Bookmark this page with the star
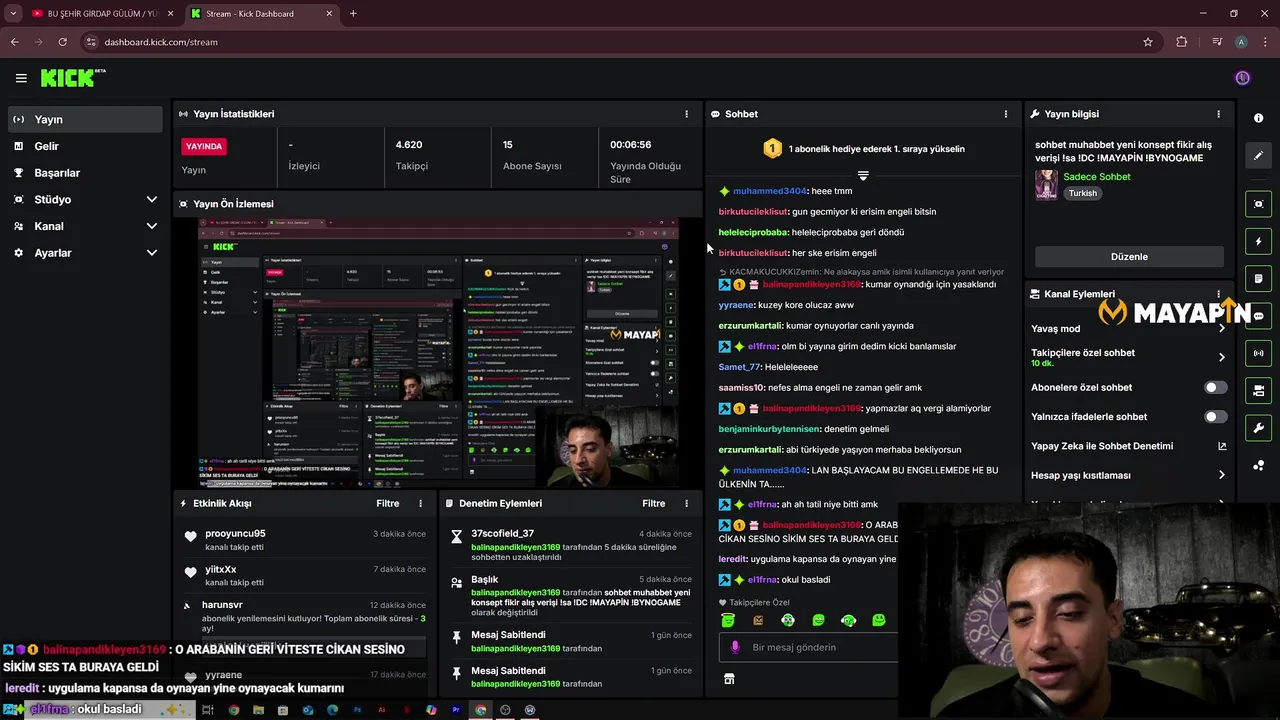Image resolution: width=1280 pixels, height=720 pixels. [1148, 42]
